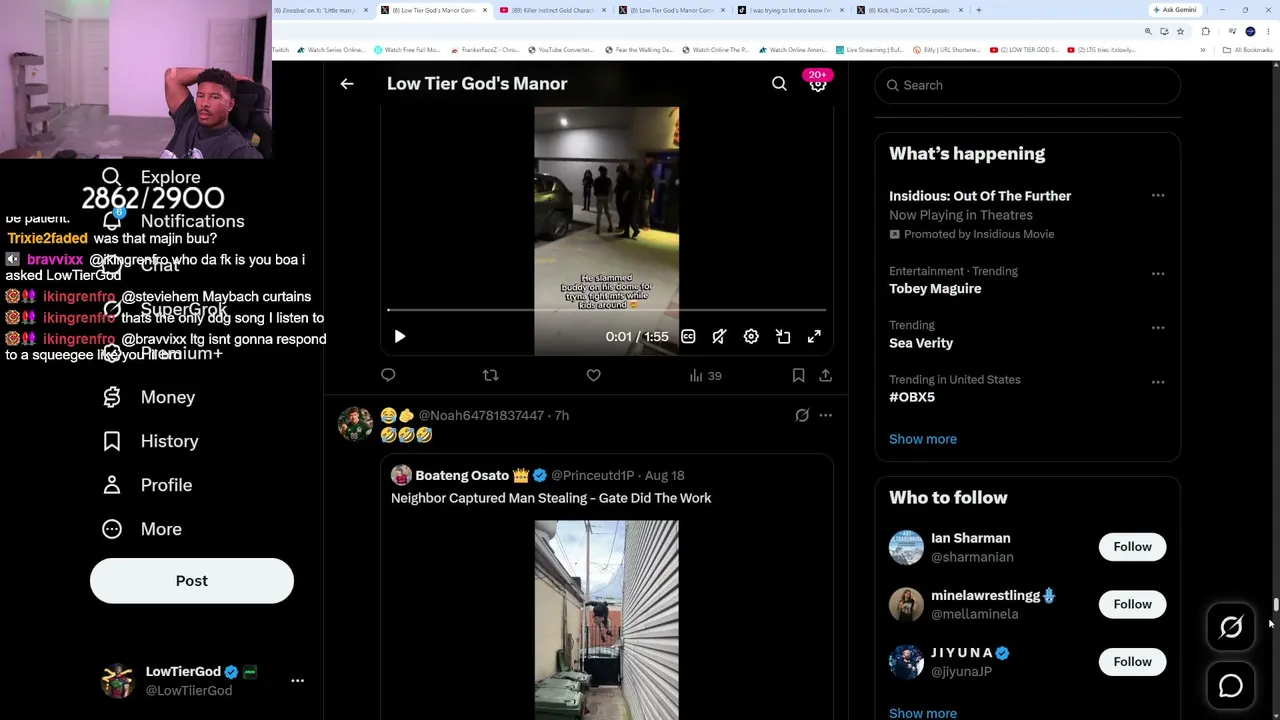Open the Chrome extensions puzzle icon
The height and width of the screenshot is (720, 1280).
coord(1205,32)
